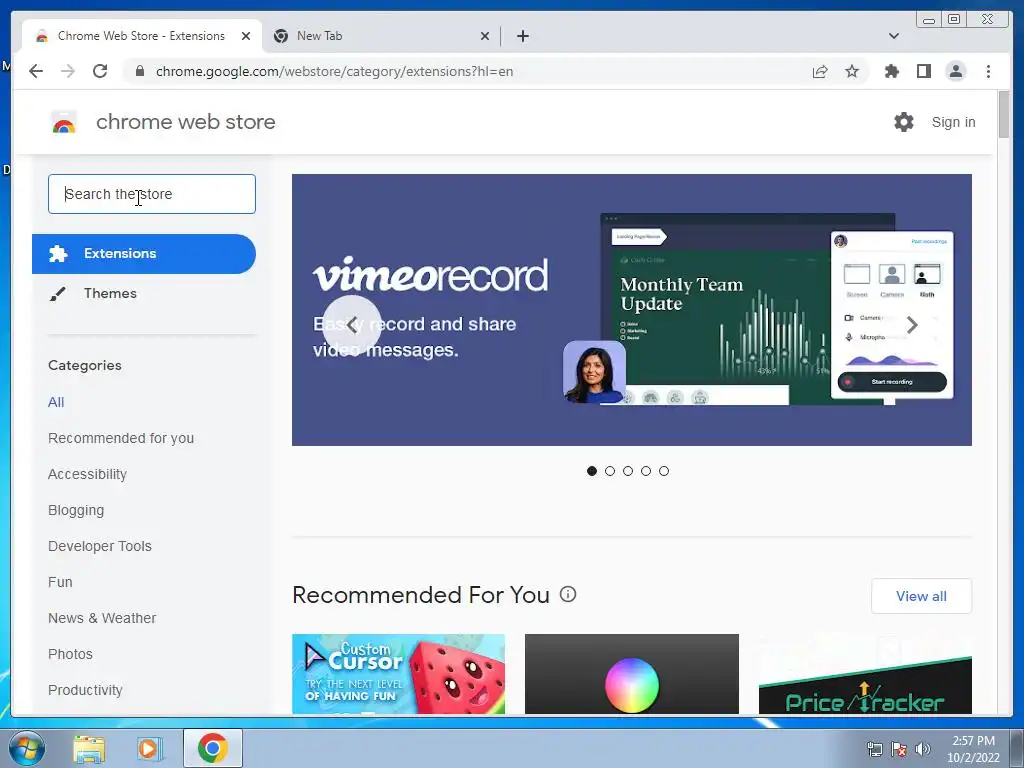The height and width of the screenshot is (768, 1024).
Task: Close the Chrome Web Store tab
Action: (x=246, y=36)
